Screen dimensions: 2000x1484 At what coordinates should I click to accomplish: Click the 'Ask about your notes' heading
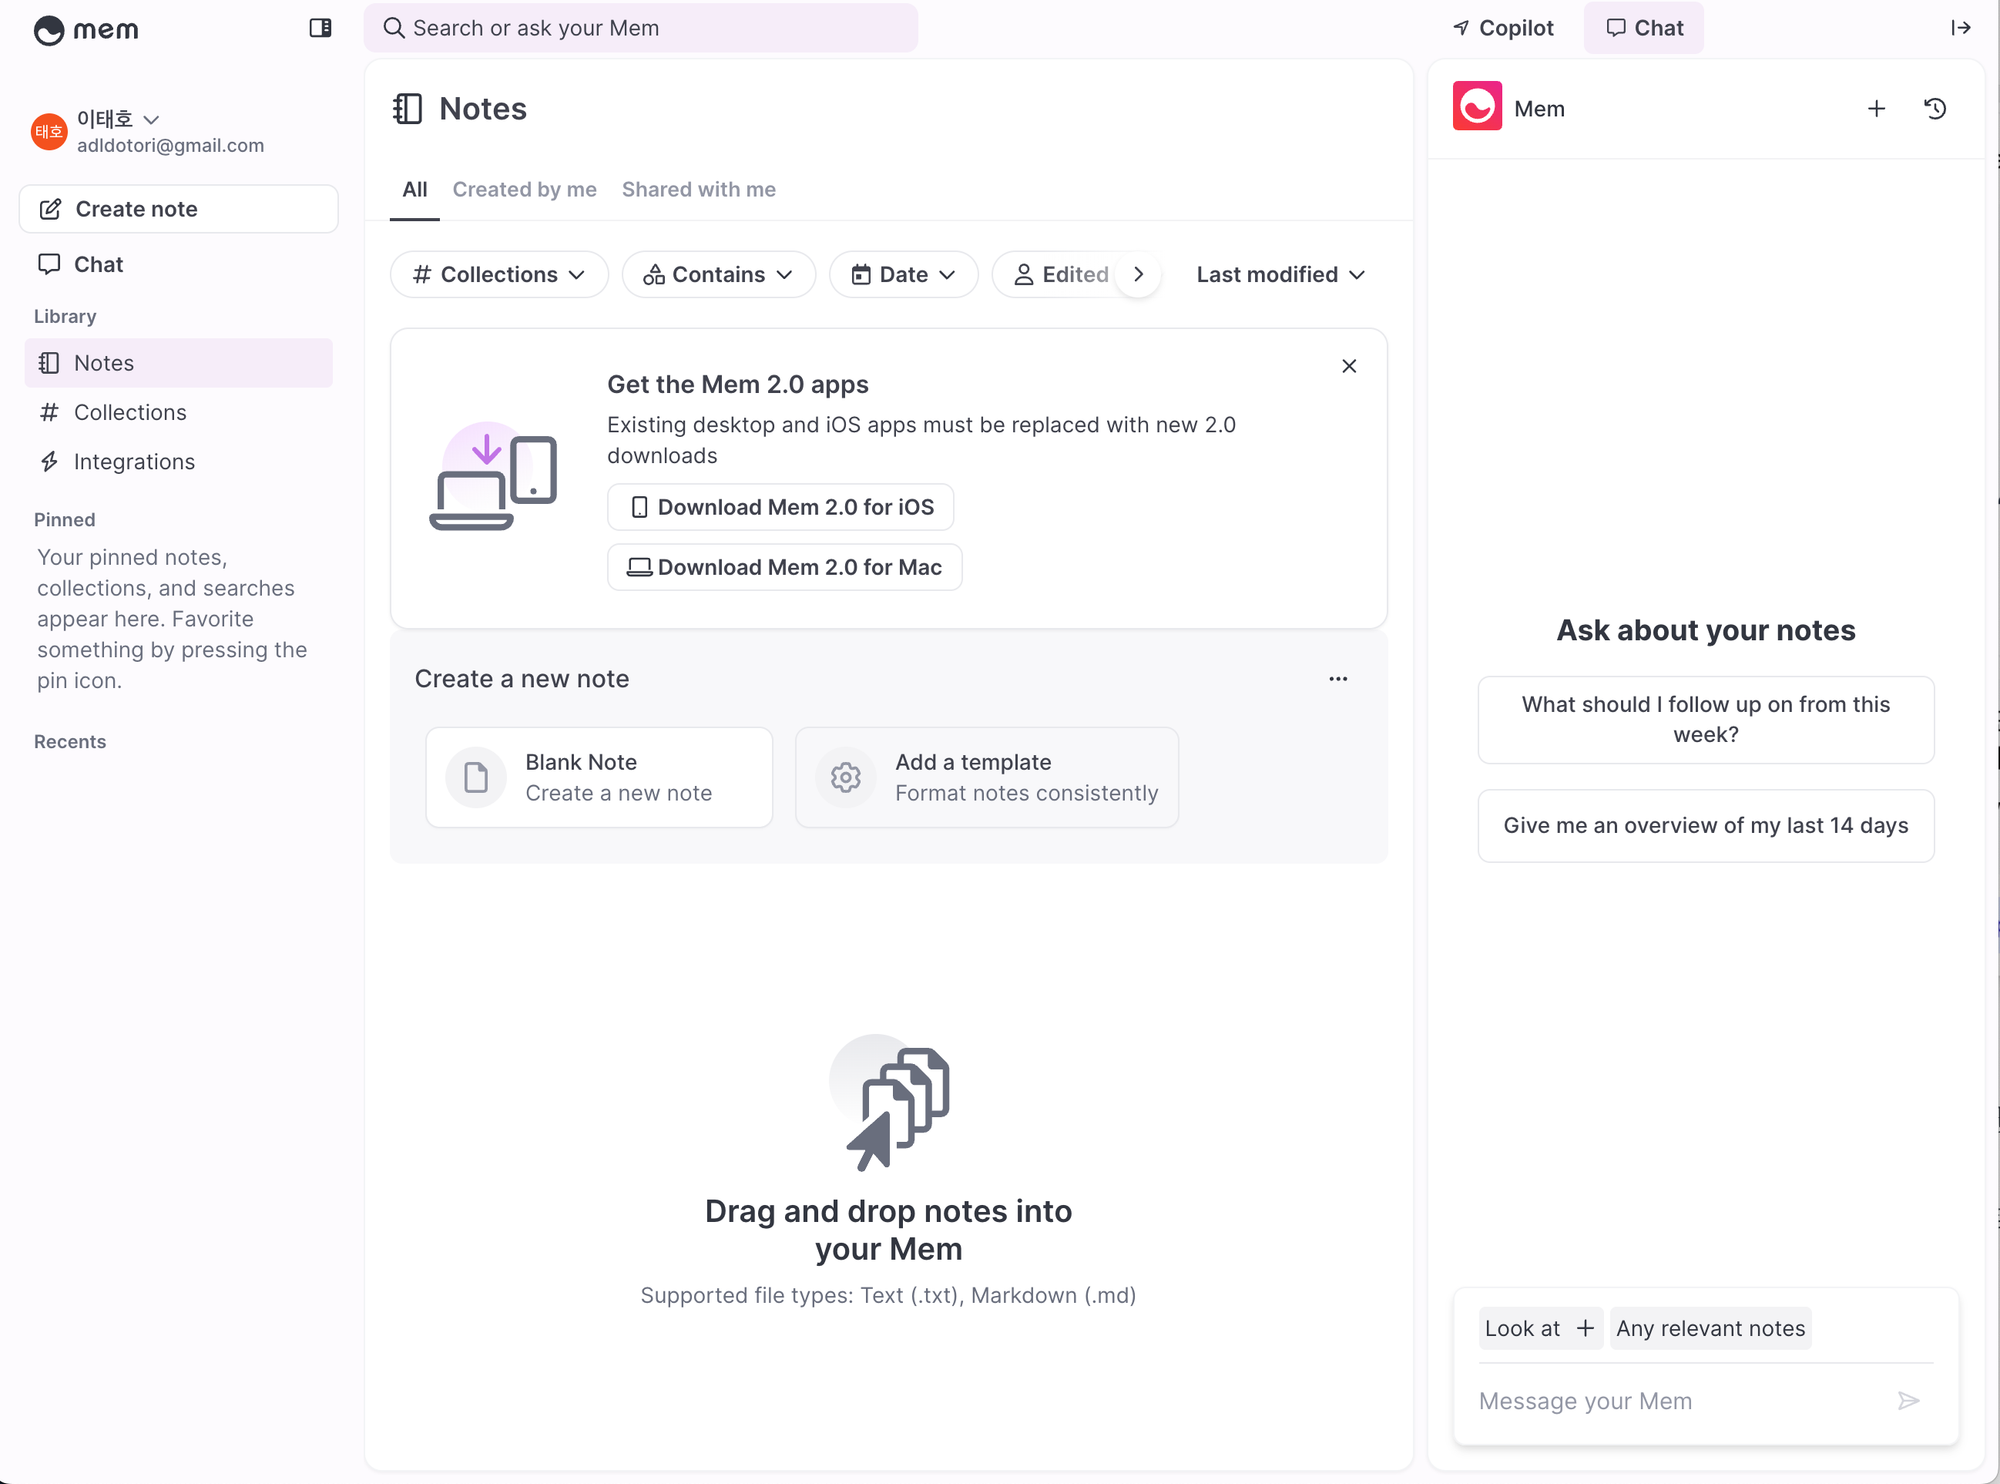click(1706, 630)
